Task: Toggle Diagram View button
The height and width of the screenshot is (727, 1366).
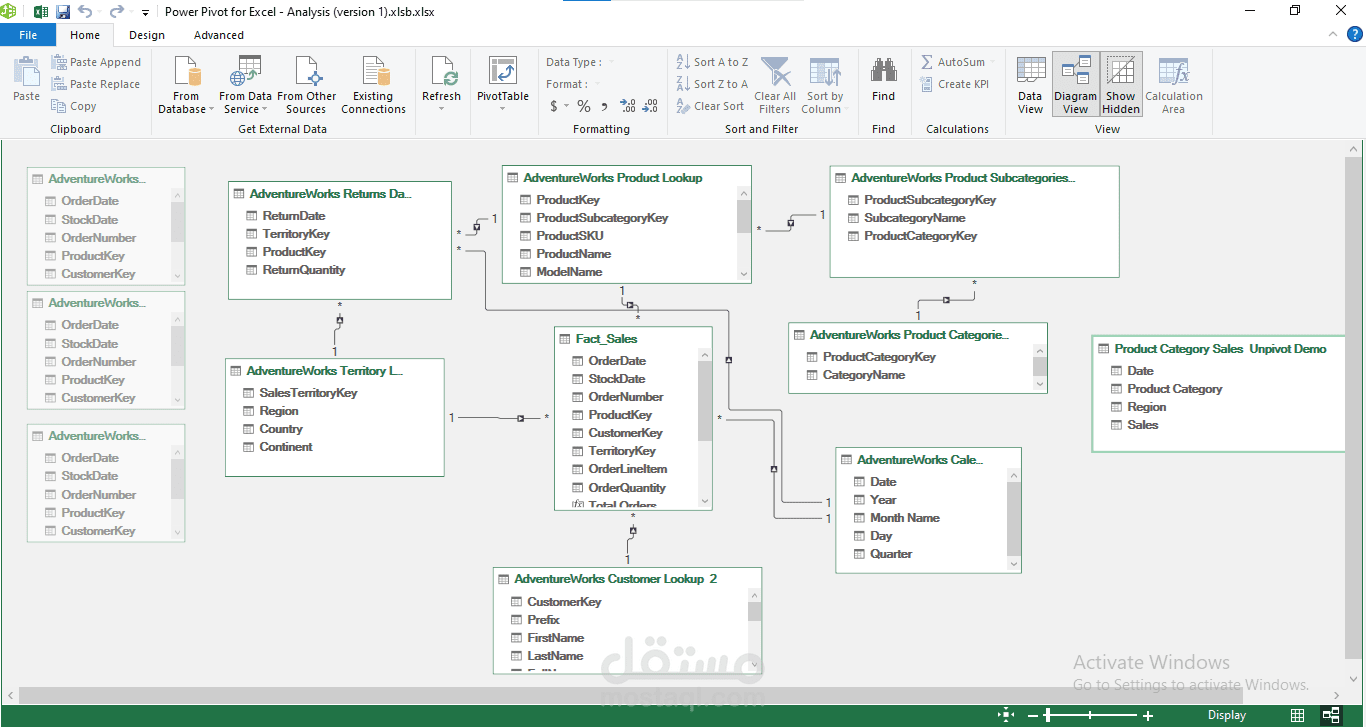Action: [1076, 84]
